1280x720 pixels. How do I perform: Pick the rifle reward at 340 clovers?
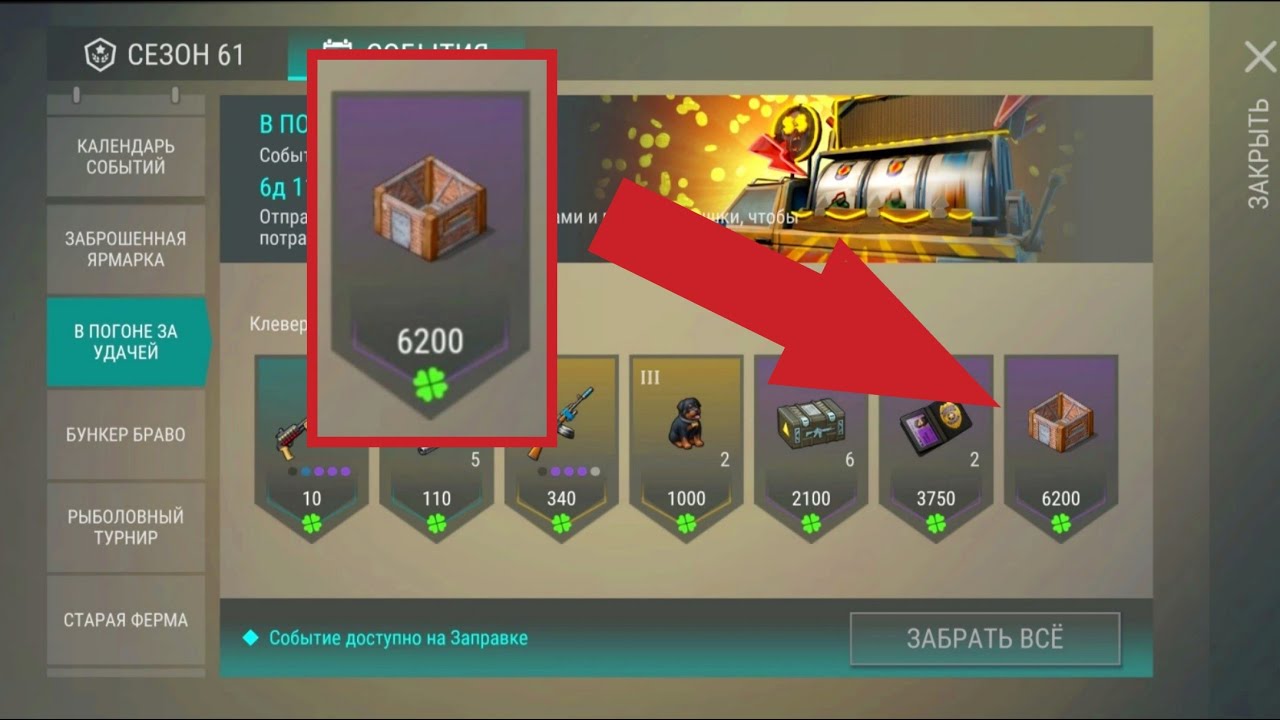click(x=561, y=447)
